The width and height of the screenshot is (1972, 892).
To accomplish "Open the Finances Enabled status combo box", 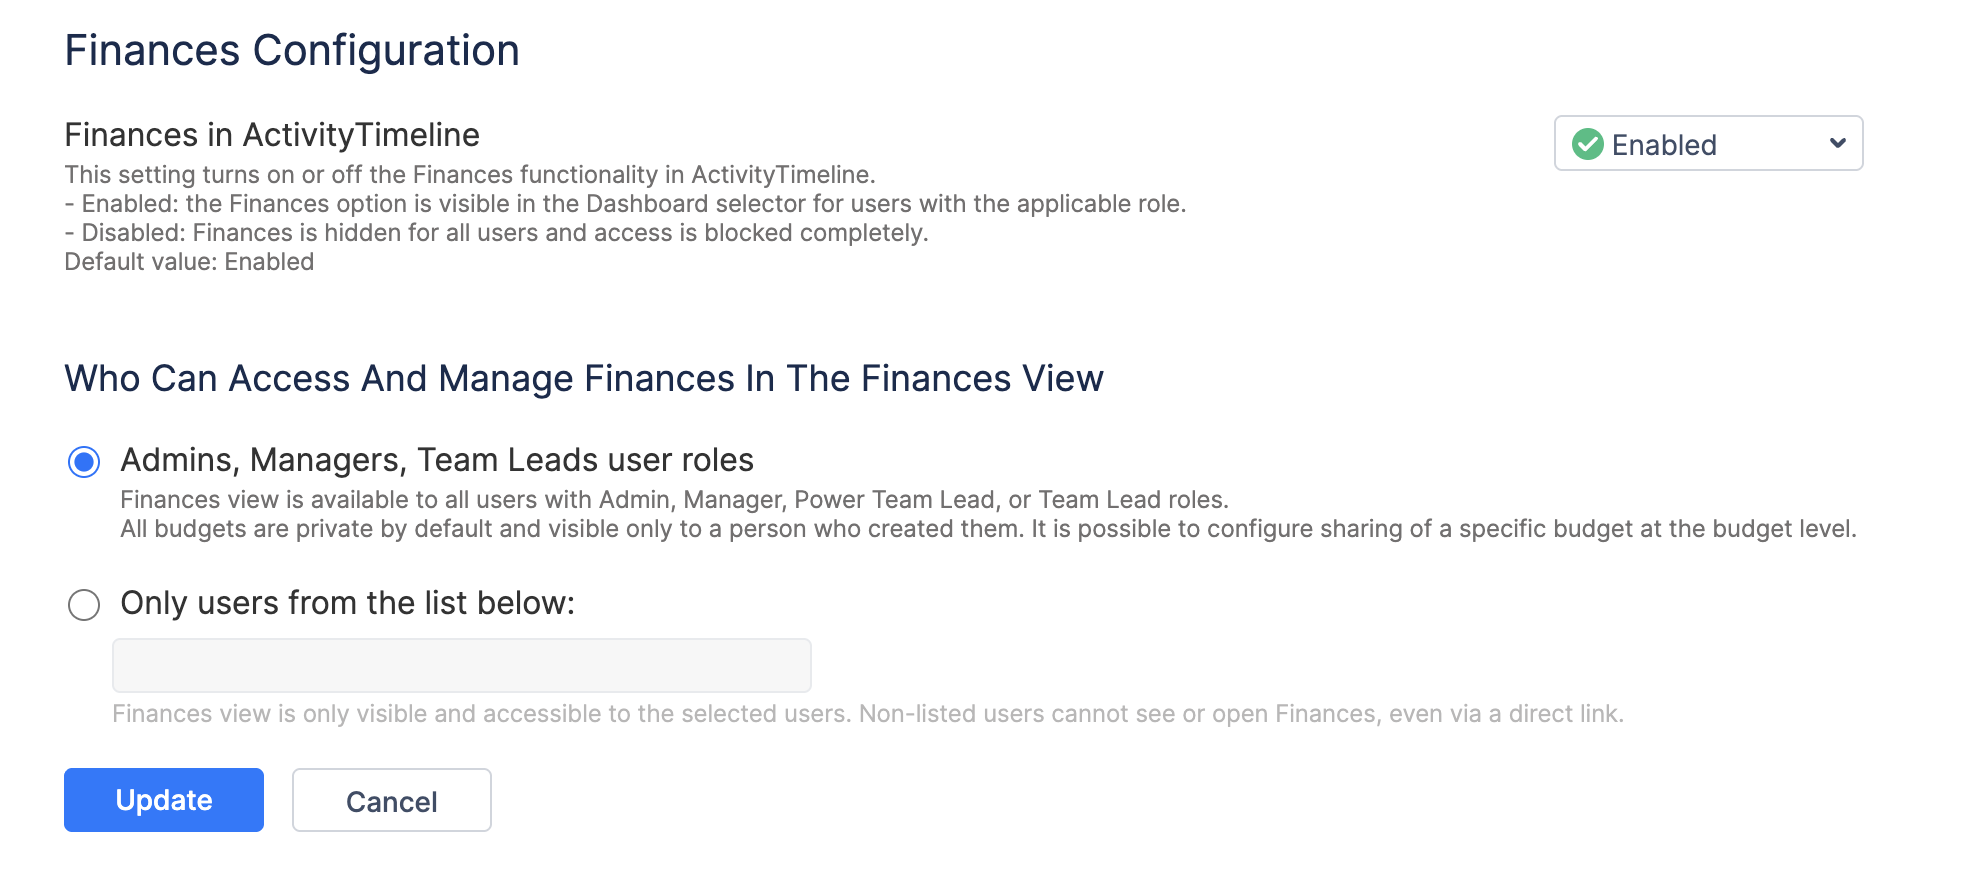I will point(1708,143).
